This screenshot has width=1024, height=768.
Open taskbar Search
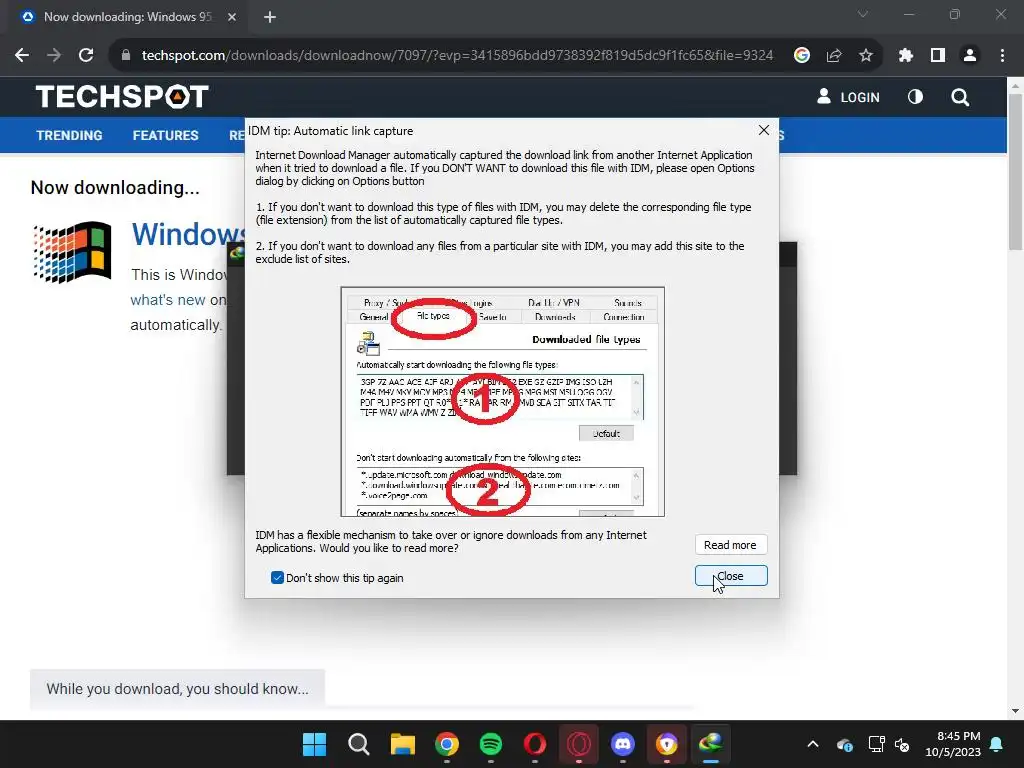point(359,744)
